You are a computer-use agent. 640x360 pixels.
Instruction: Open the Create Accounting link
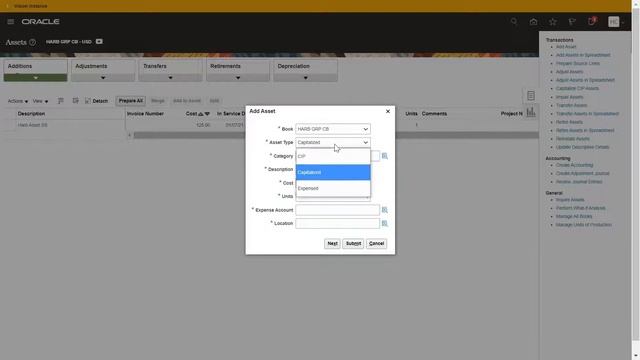[574, 165]
